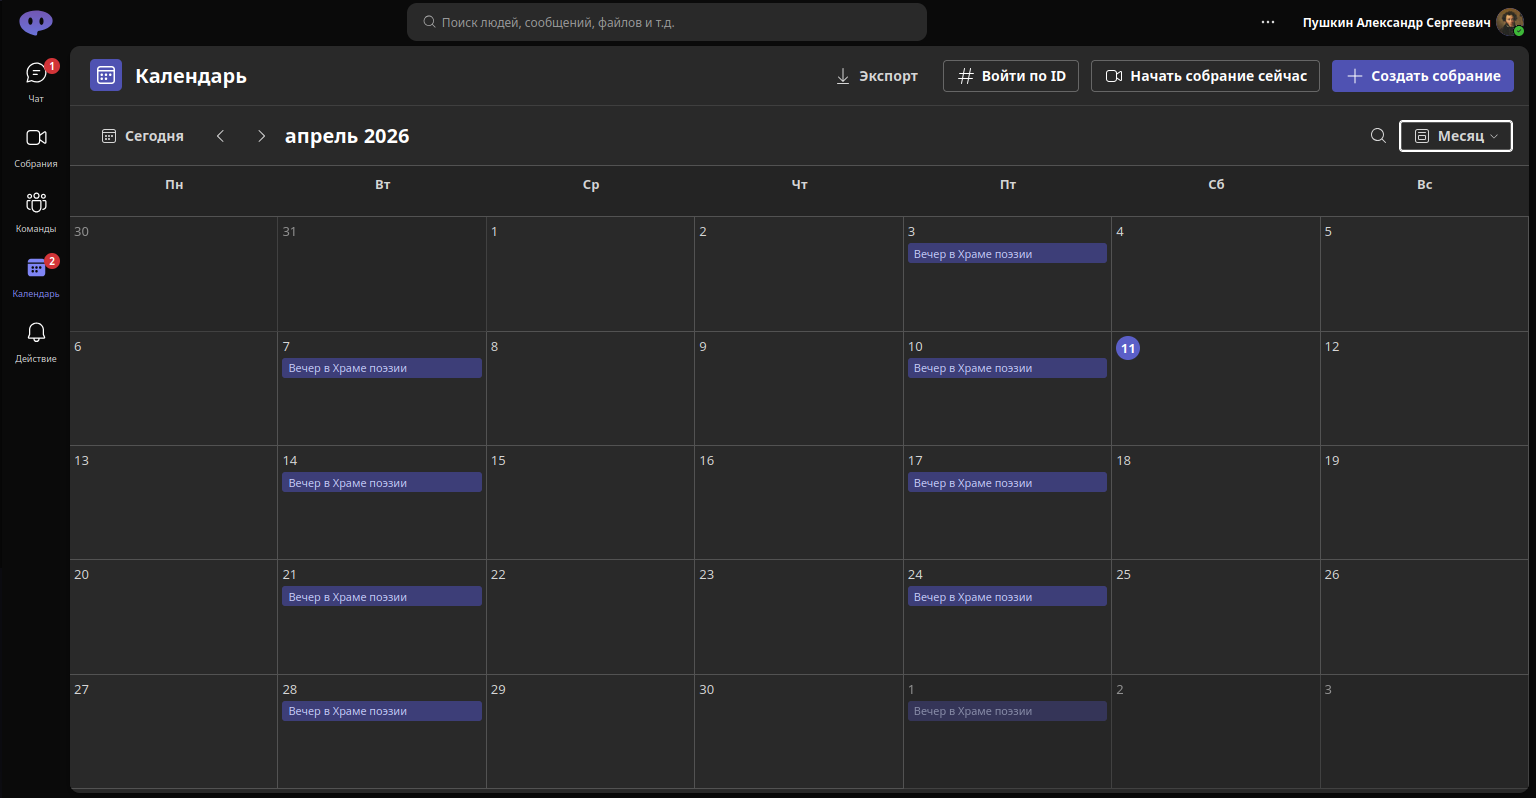Click Начать собрание сейчас

(1206, 76)
